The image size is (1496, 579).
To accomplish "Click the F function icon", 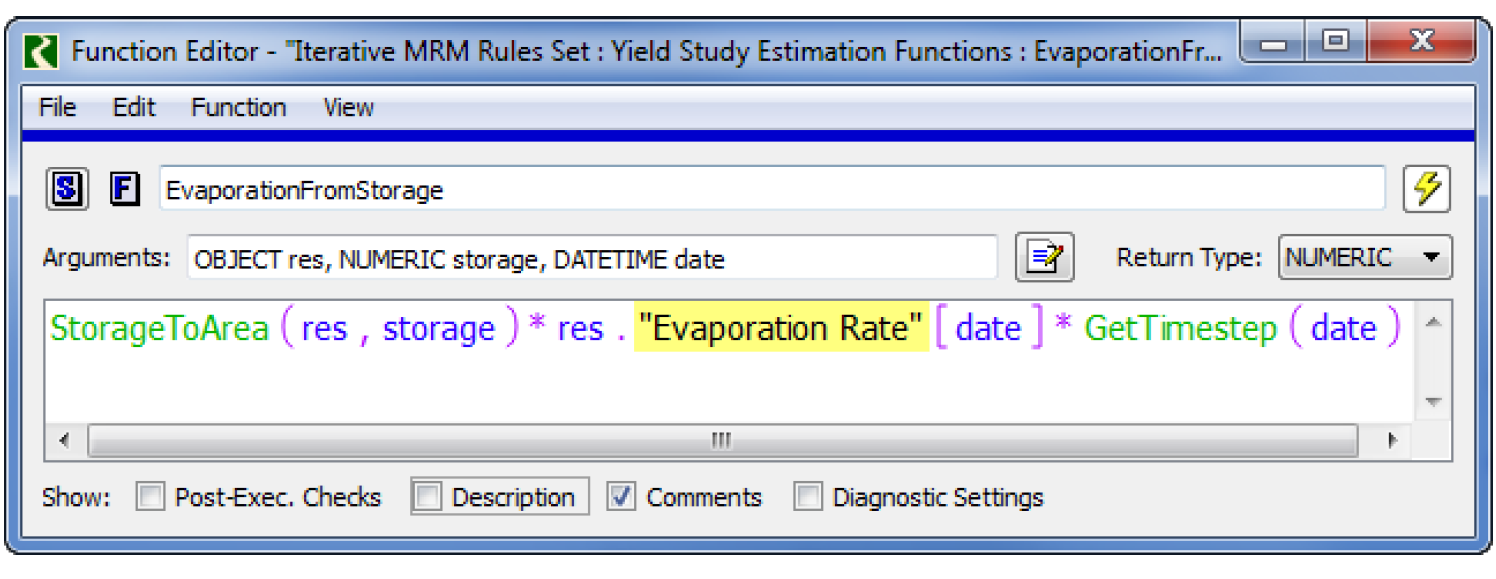I will (x=124, y=189).
